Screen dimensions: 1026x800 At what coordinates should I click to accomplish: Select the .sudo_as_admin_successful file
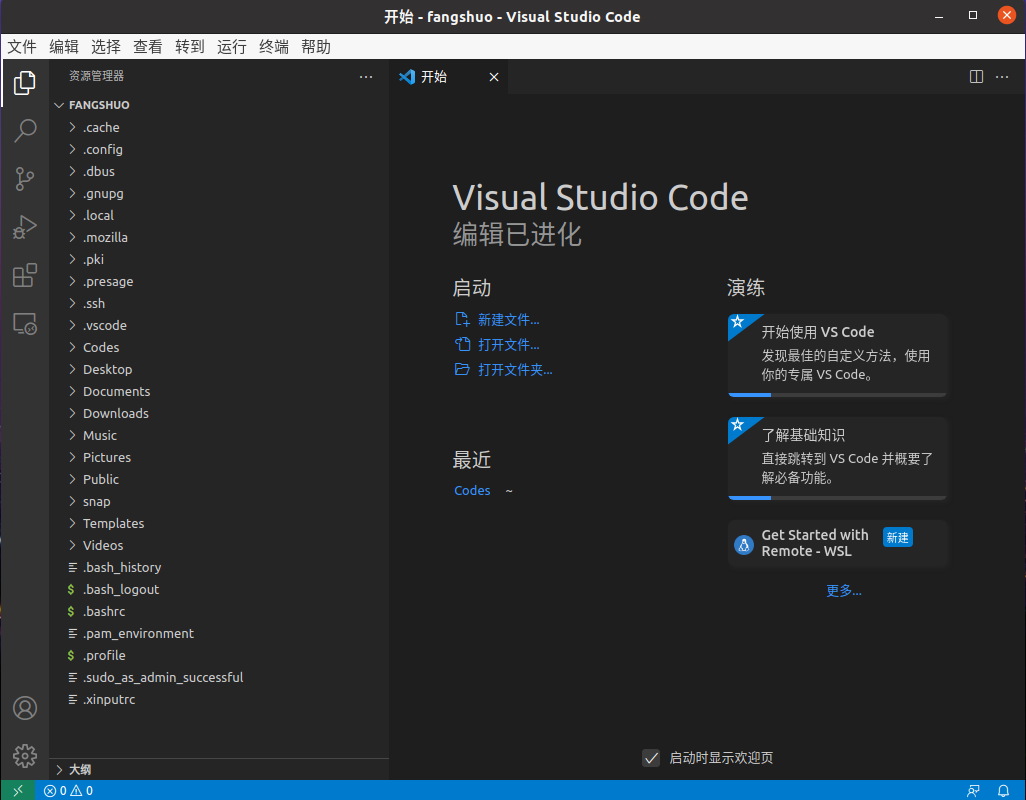[x=219, y=678]
